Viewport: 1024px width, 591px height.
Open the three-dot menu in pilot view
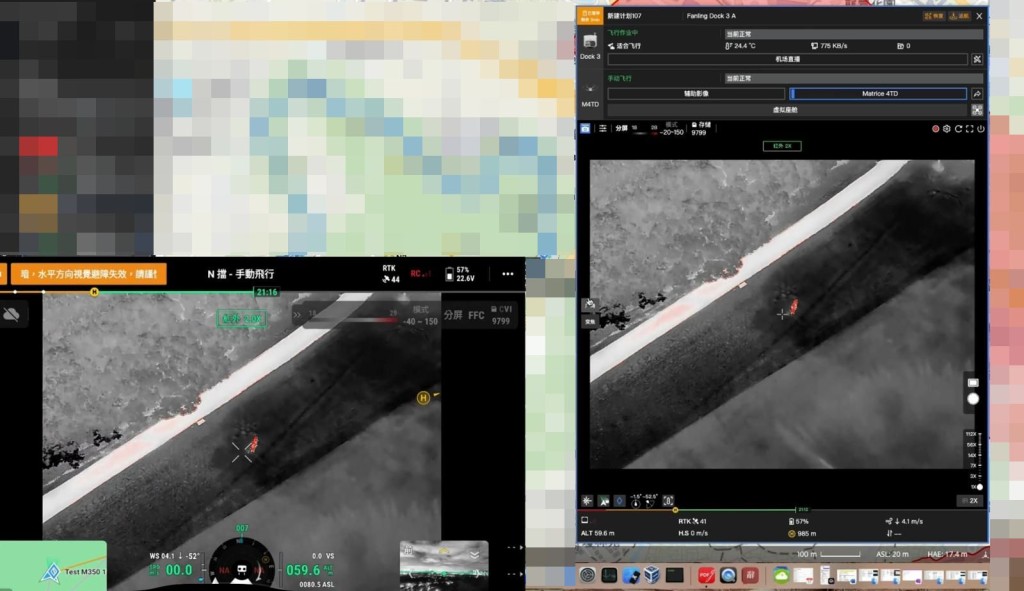(x=507, y=274)
